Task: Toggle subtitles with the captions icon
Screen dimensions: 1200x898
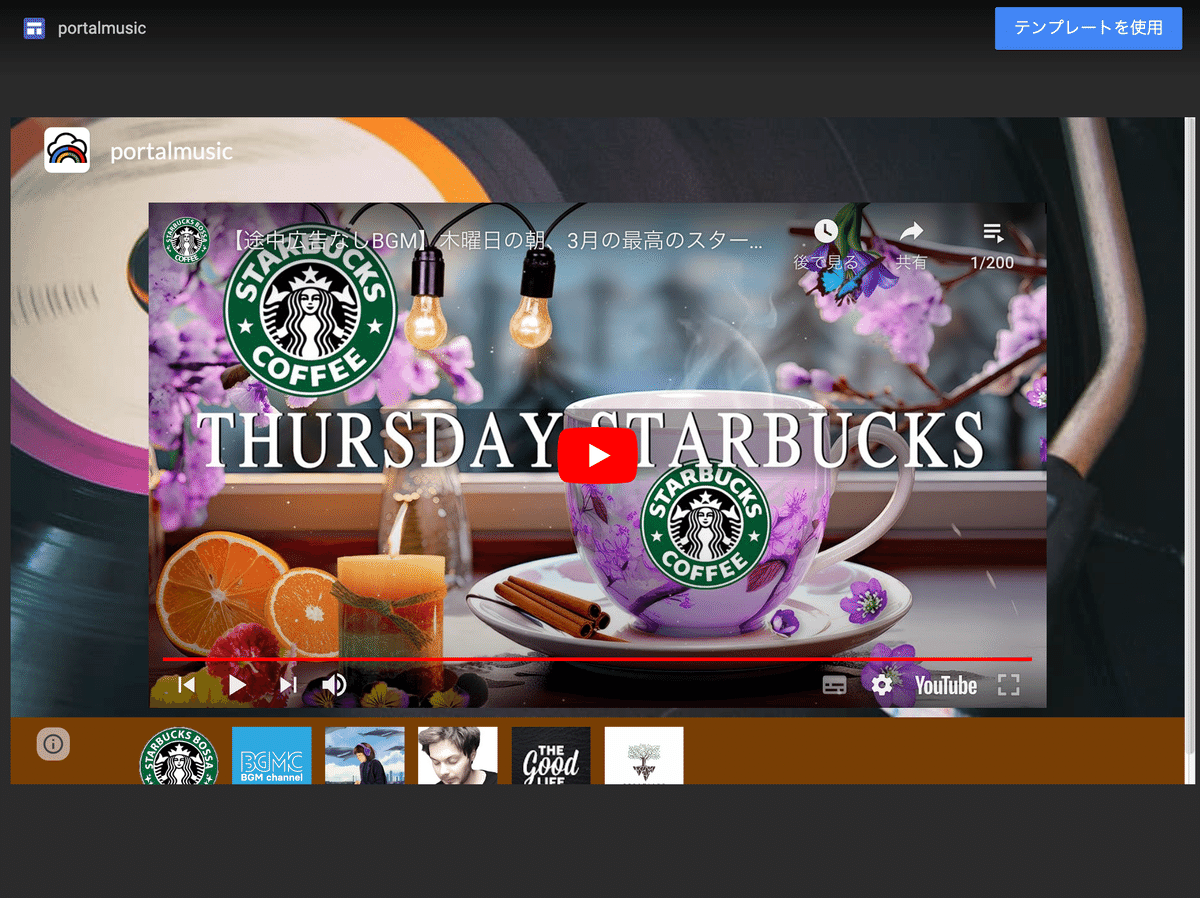Action: click(834, 685)
